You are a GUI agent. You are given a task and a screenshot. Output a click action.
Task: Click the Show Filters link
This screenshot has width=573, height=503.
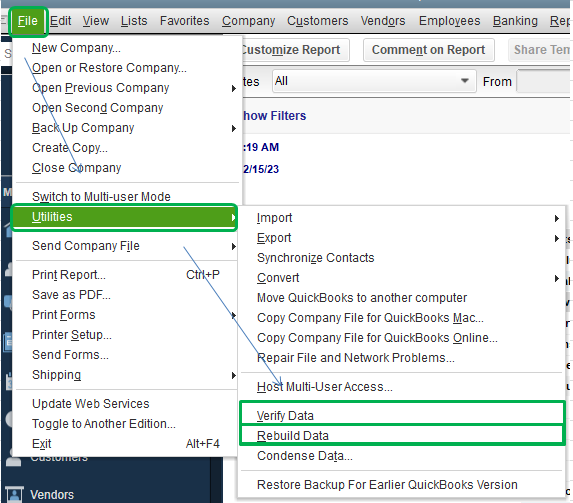click(274, 116)
